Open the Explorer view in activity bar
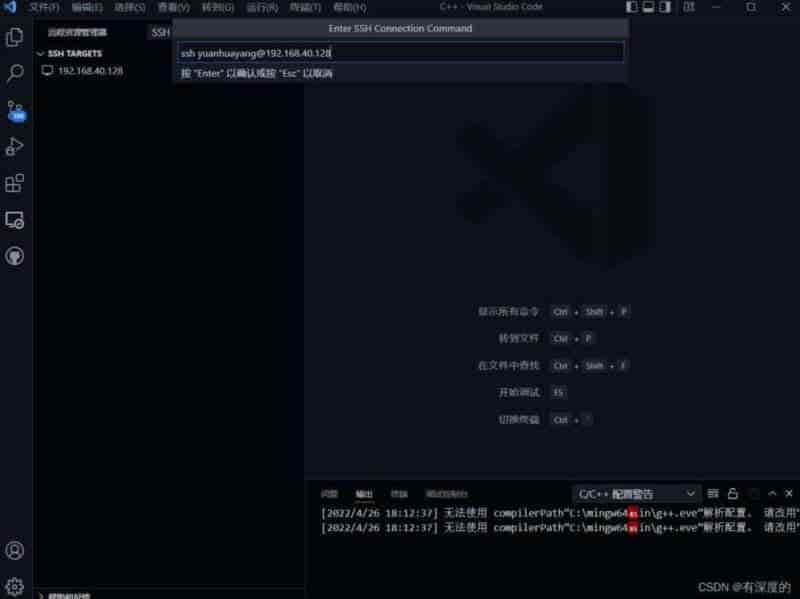This screenshot has width=800, height=599. (x=15, y=38)
